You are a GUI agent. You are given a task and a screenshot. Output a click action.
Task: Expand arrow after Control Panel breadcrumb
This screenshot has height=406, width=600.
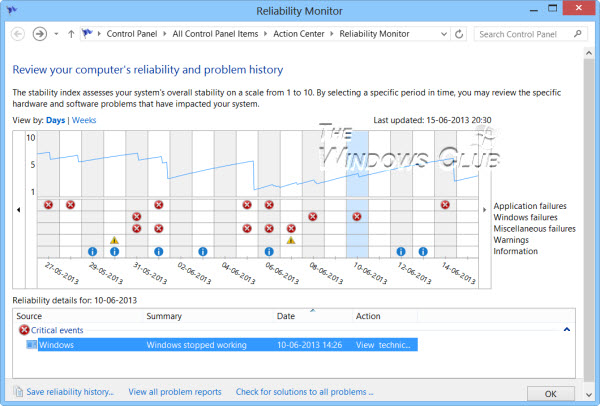click(x=165, y=34)
